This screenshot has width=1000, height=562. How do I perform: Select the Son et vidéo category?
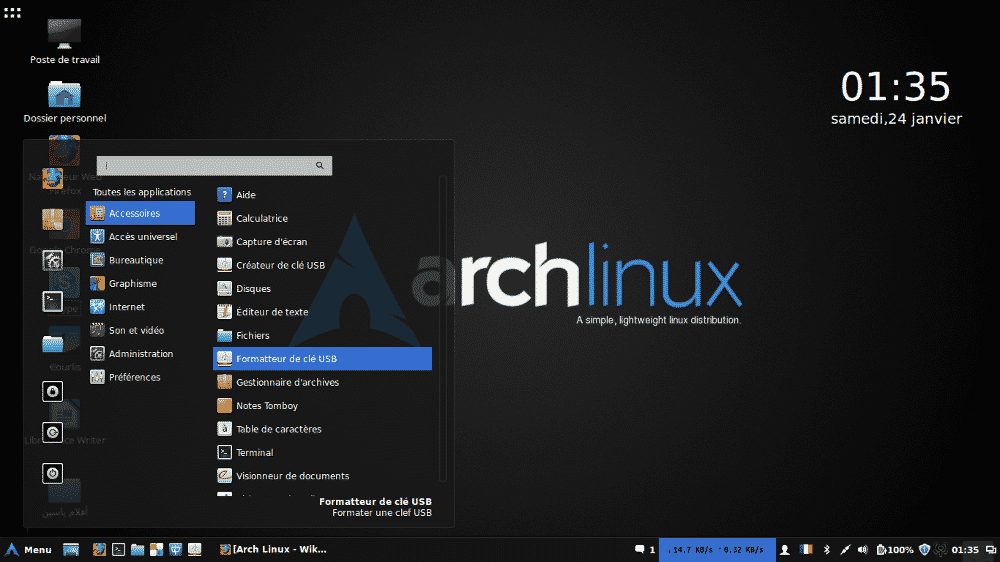tap(140, 330)
